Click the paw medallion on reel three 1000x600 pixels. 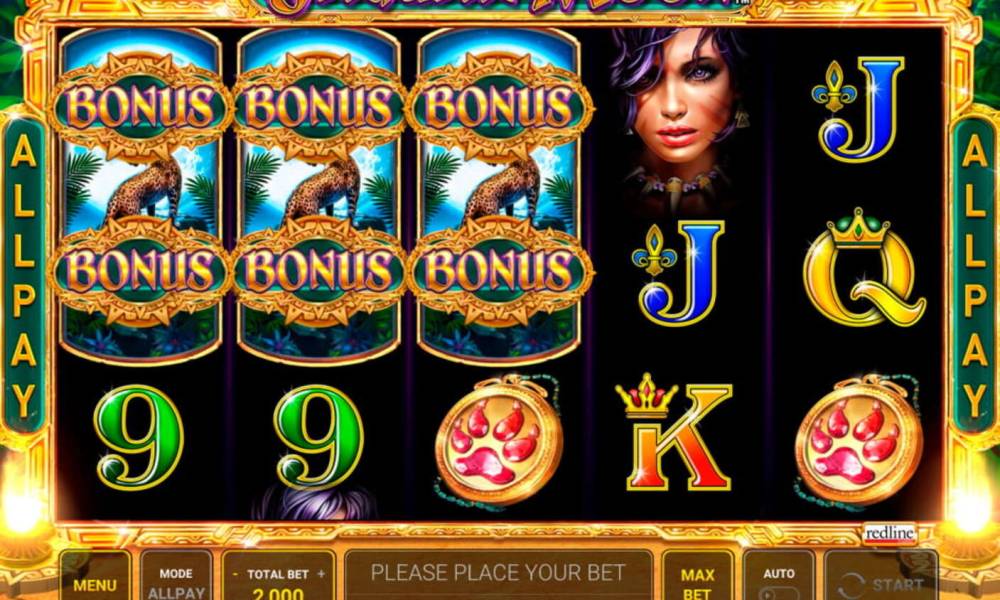coord(499,439)
